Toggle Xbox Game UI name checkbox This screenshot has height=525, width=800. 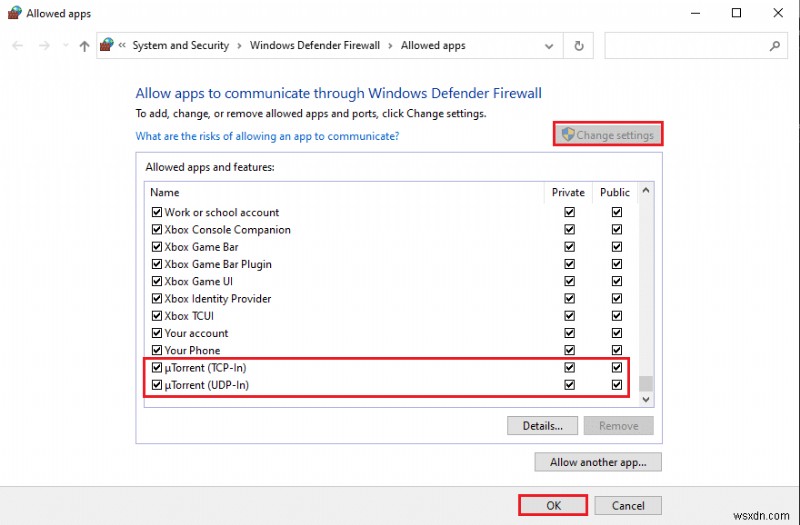157,281
